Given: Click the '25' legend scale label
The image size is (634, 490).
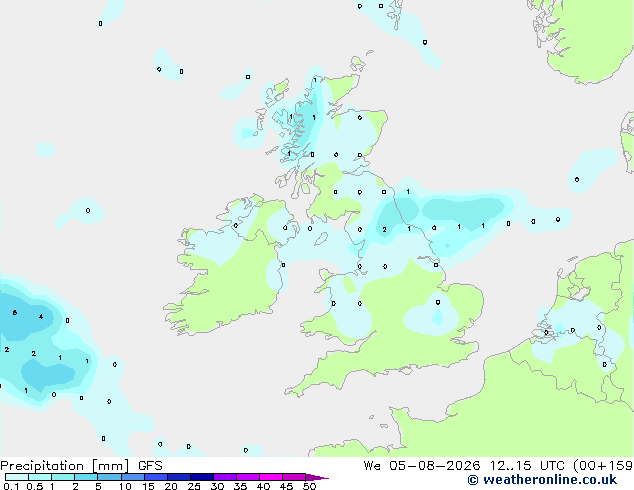Looking at the screenshot, I should 194,486.
